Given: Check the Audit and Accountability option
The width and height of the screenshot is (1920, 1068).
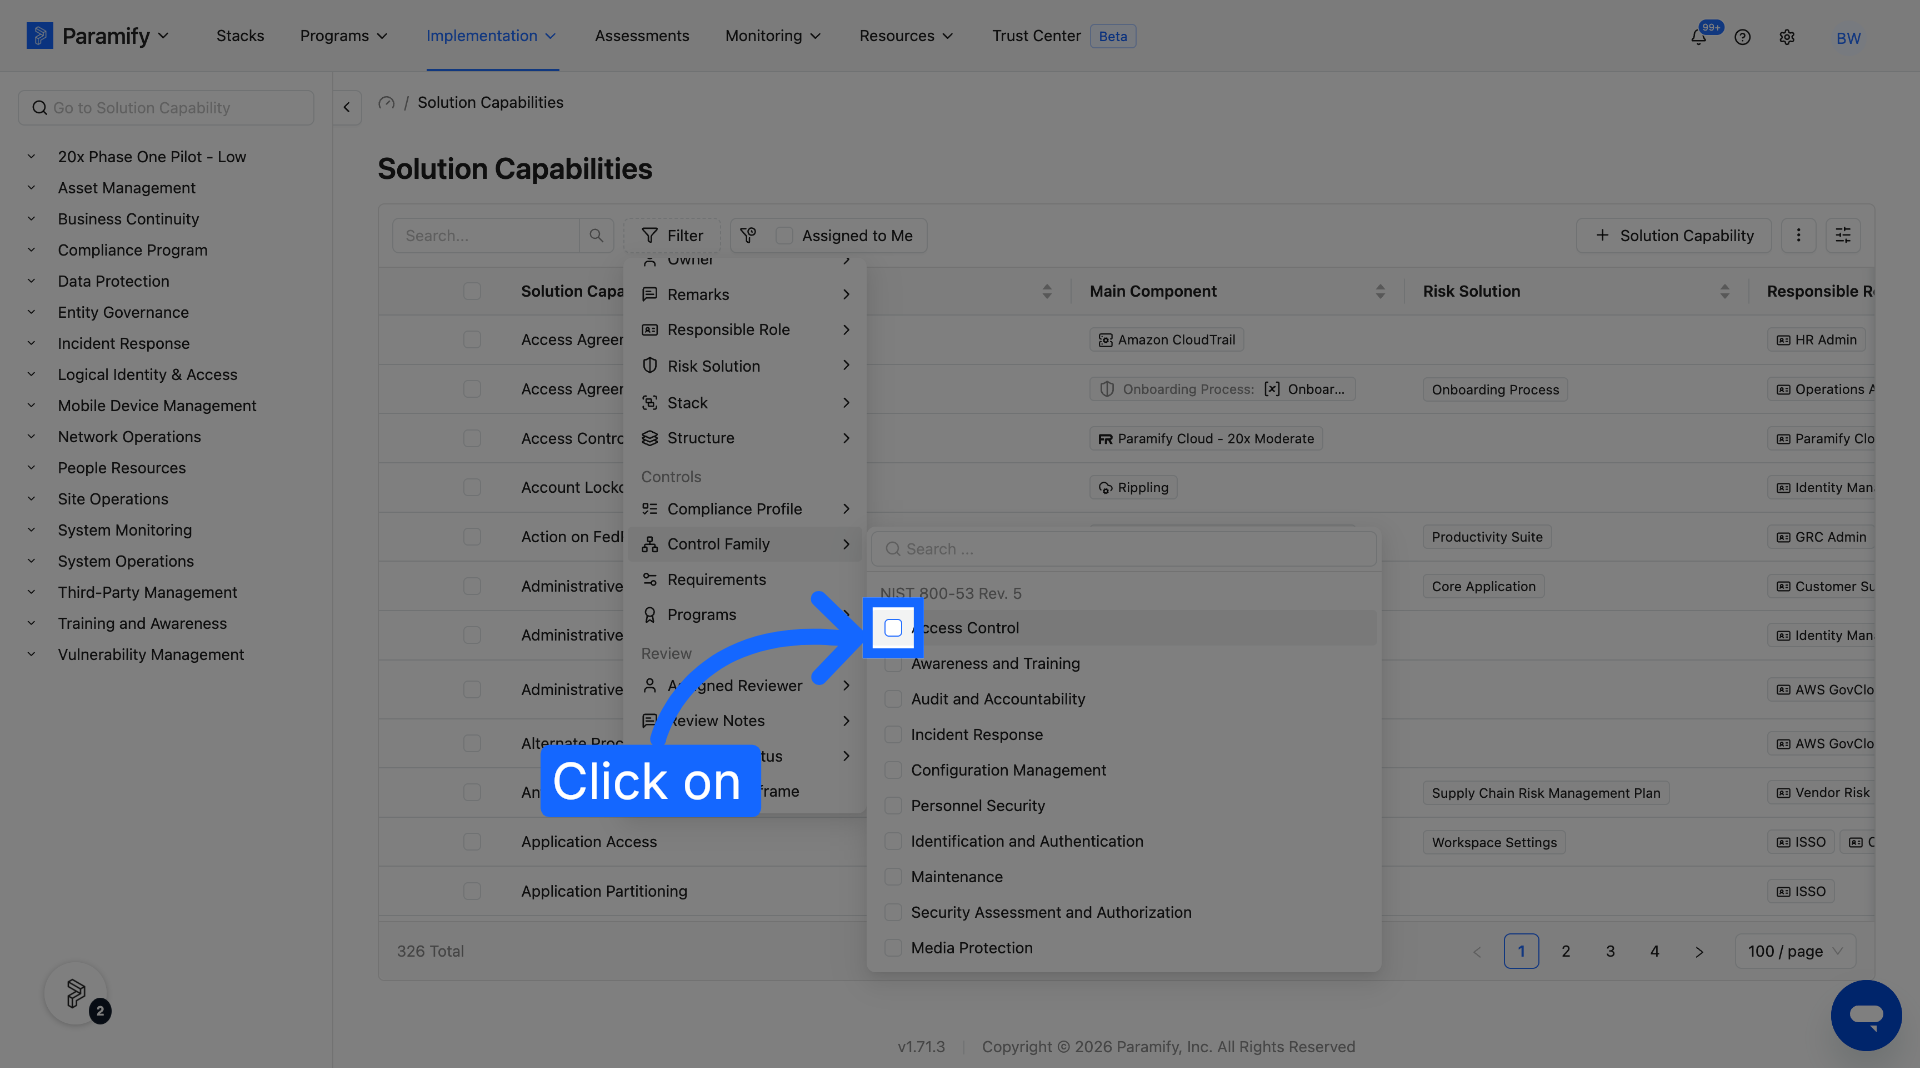Looking at the screenshot, I should pyautogui.click(x=893, y=699).
